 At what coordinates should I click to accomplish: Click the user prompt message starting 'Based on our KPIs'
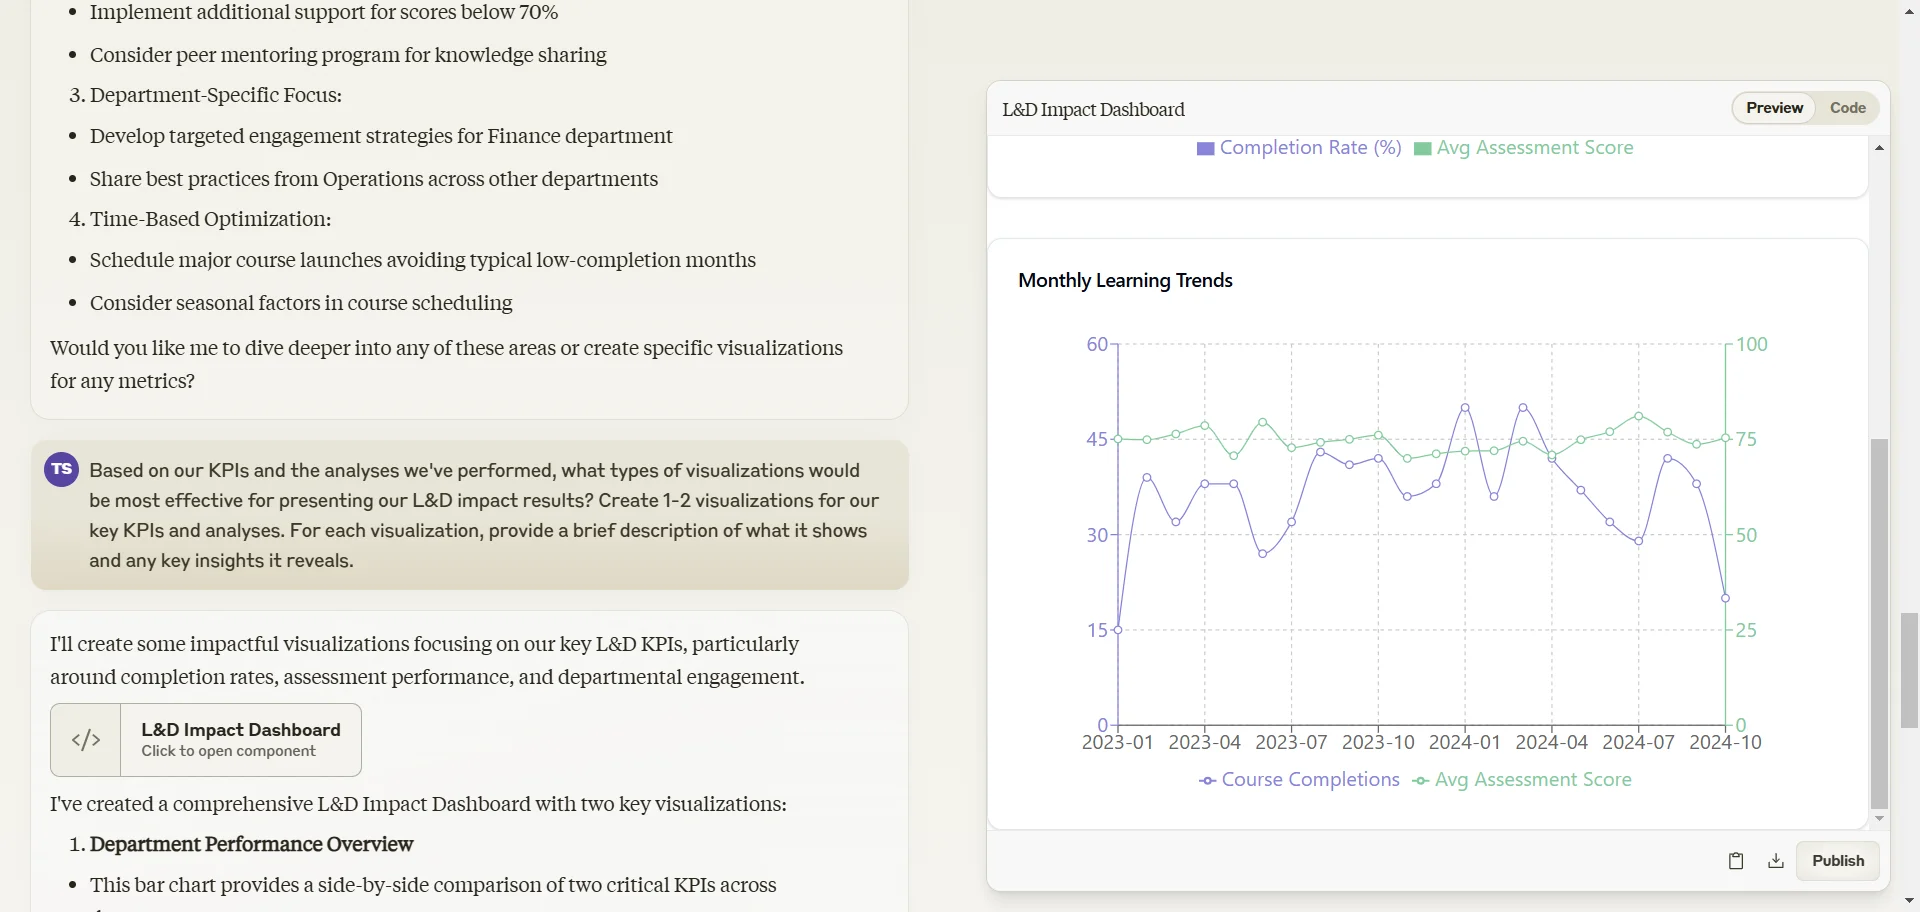470,515
